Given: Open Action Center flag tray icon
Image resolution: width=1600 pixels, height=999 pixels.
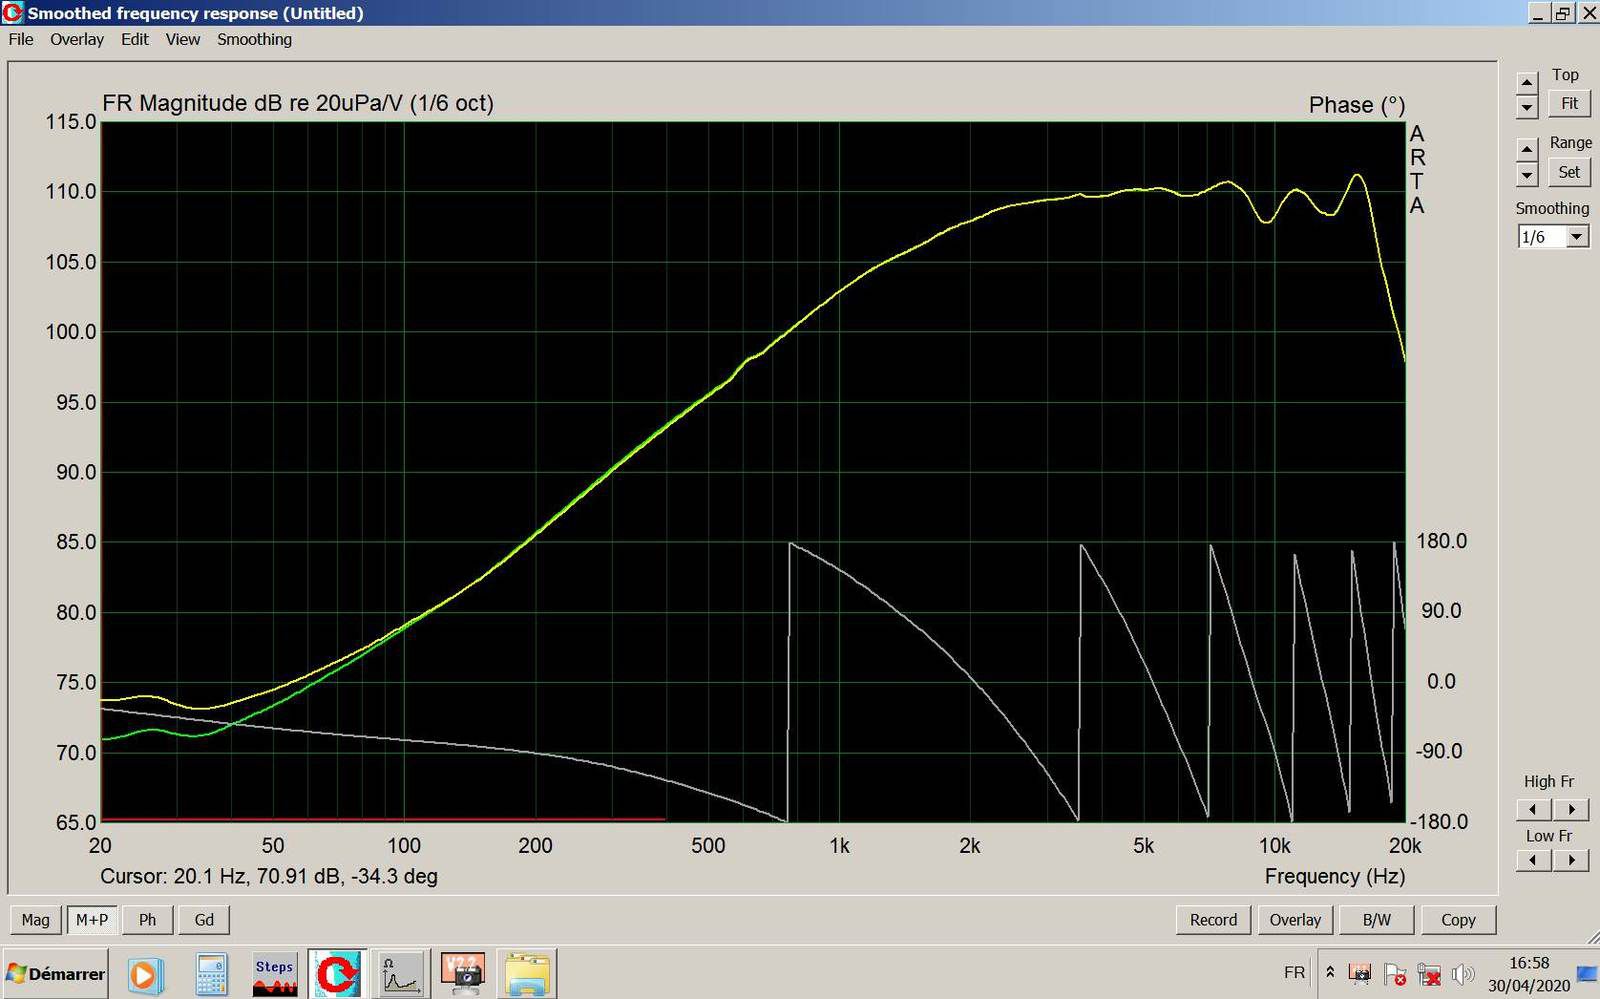Looking at the screenshot, I should point(1395,973).
